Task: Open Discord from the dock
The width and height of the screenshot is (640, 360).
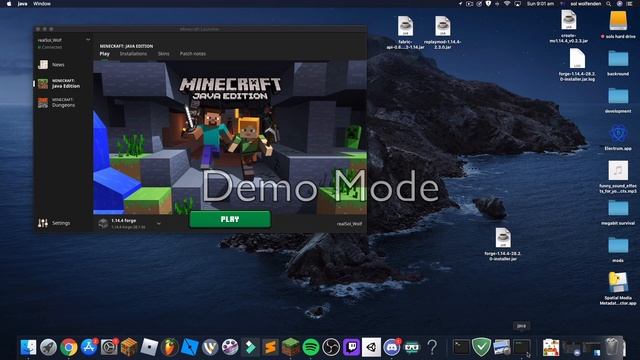Action: coord(391,347)
